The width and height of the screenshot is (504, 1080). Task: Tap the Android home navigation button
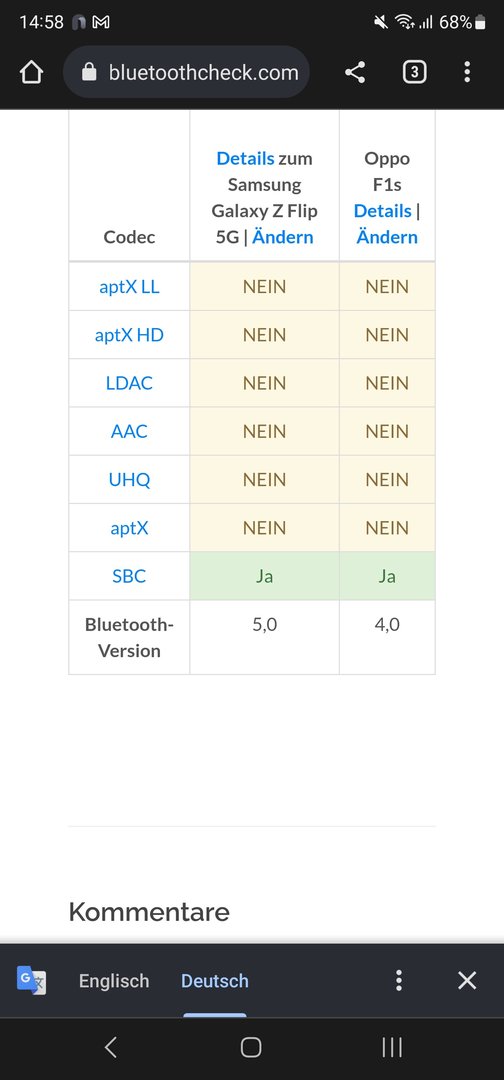pyautogui.click(x=251, y=1048)
